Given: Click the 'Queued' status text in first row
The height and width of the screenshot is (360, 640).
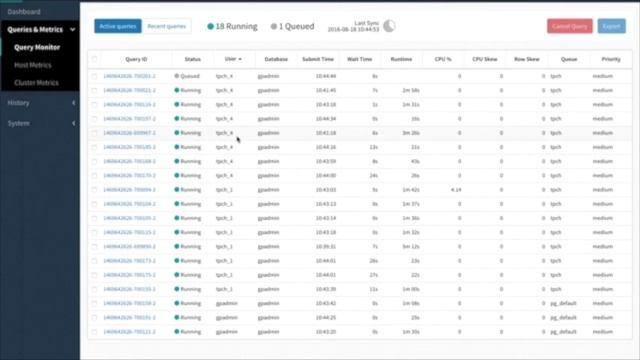Looking at the screenshot, I should (190, 76).
